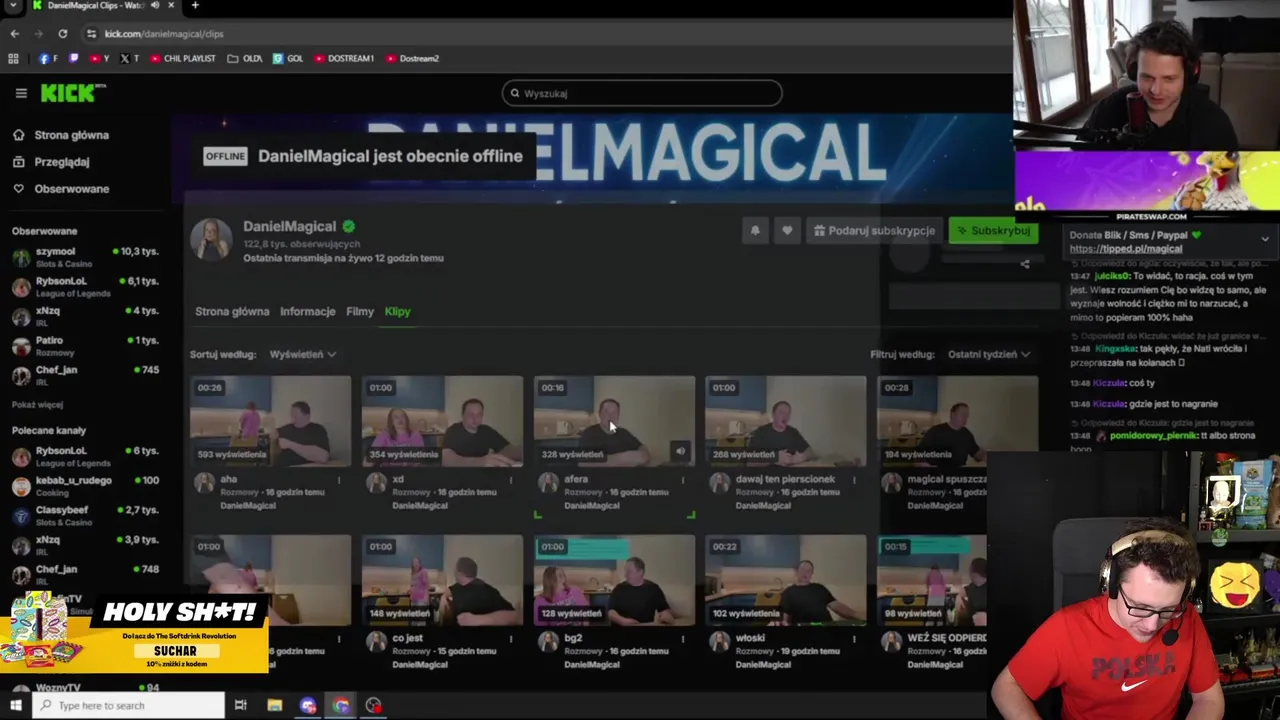Image resolution: width=1280 pixels, height=720 pixels.
Task: Open Windows Task View icon
Action: point(240,706)
